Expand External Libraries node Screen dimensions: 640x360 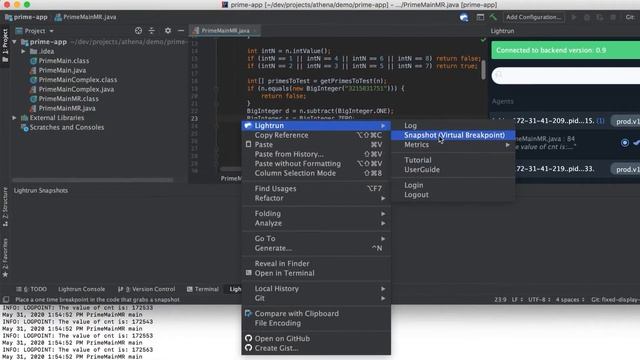pyautogui.click(x=14, y=118)
